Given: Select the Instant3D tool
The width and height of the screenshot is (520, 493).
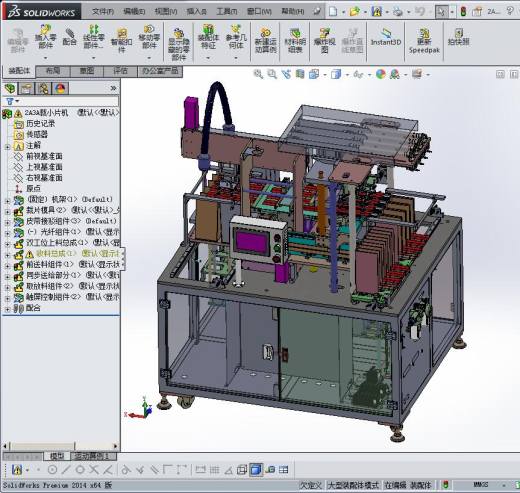Looking at the screenshot, I should (x=386, y=37).
